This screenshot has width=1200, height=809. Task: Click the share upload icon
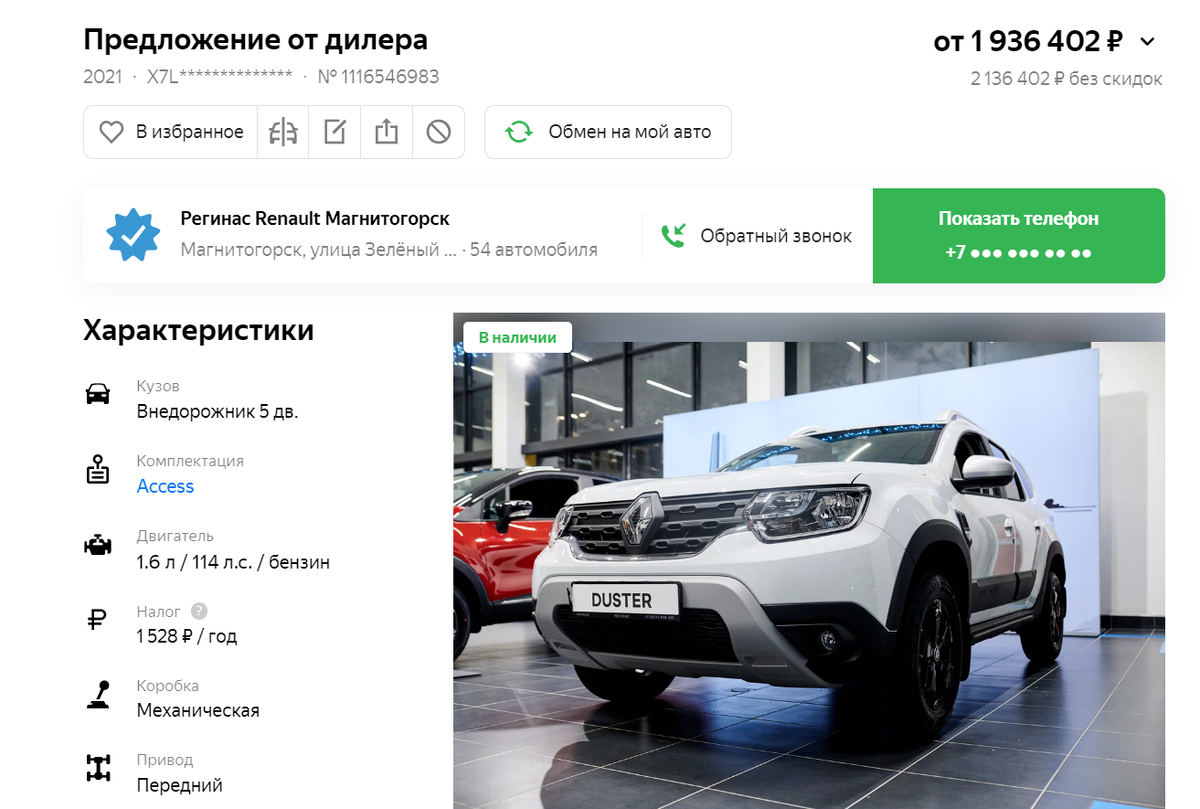click(x=387, y=132)
